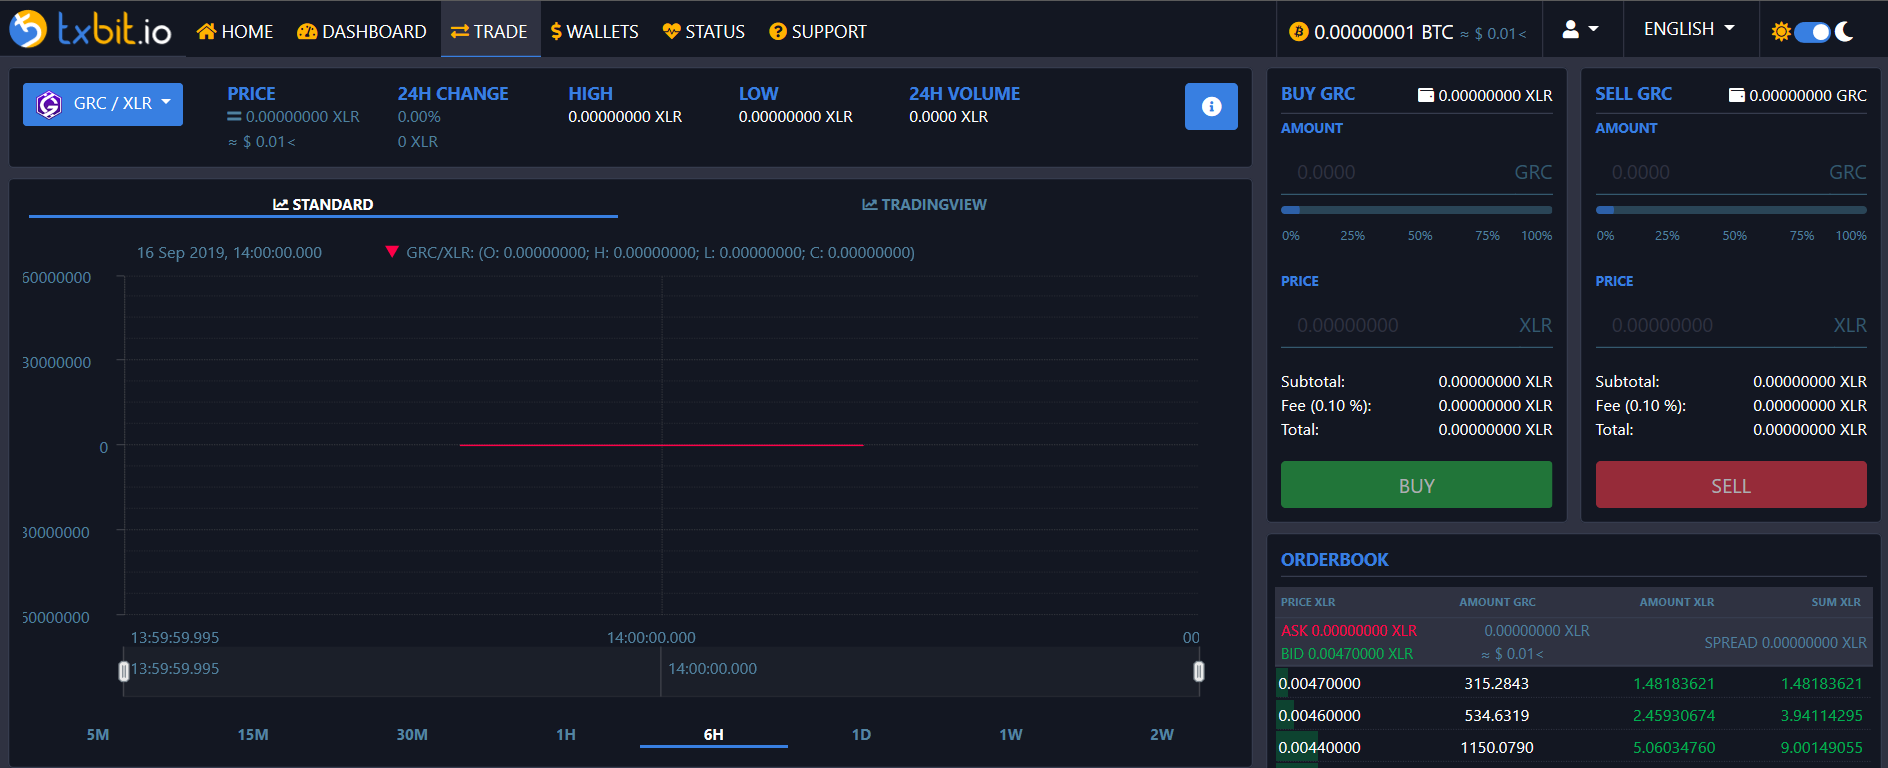Open the STATUS page
The image size is (1888, 768).
(x=704, y=31)
